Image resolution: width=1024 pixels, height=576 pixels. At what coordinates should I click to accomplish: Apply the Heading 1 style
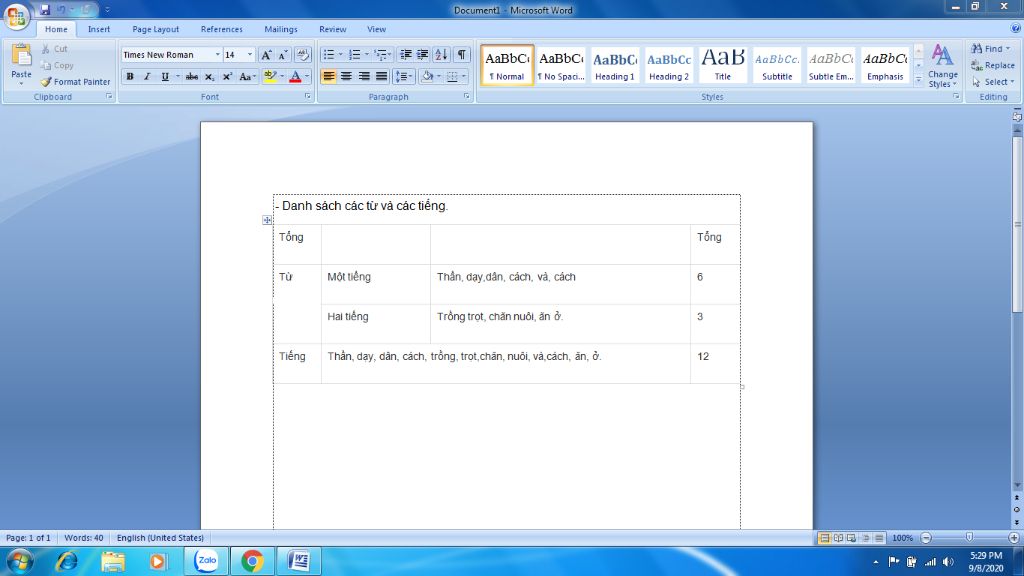[x=615, y=65]
